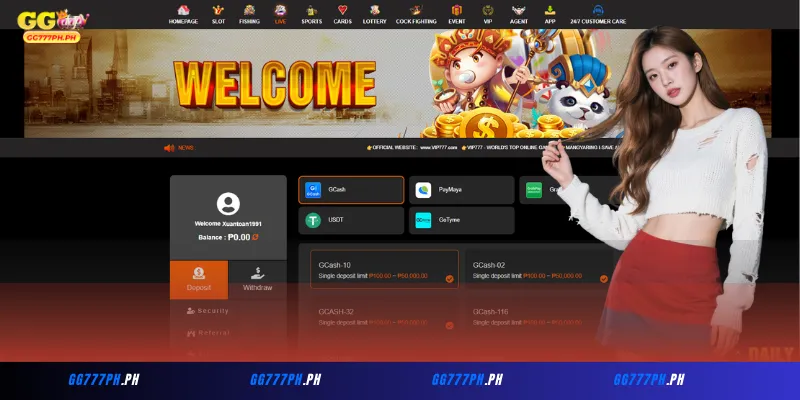Choose PayMaya payment method
Viewport: 800px width, 400px height.
click(x=462, y=190)
